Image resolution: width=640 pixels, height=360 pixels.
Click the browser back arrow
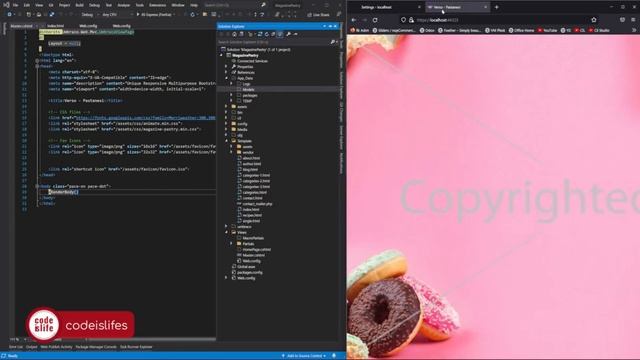pos(354,20)
